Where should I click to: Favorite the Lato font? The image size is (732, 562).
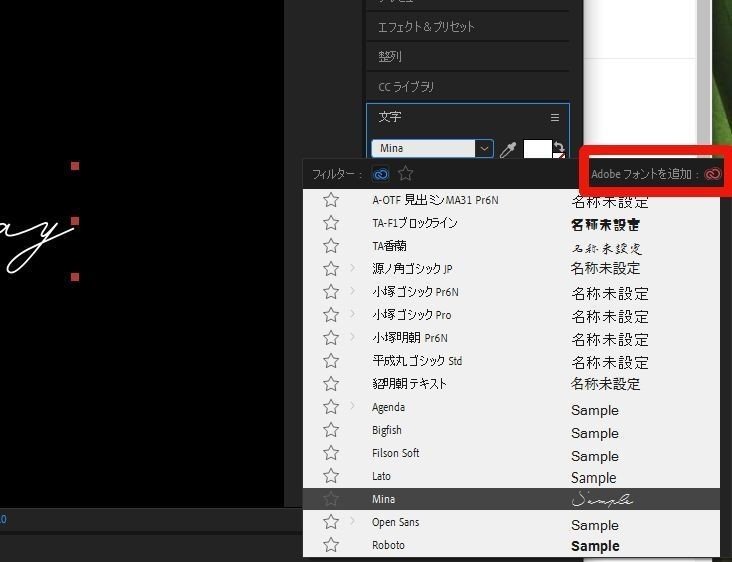coord(331,476)
